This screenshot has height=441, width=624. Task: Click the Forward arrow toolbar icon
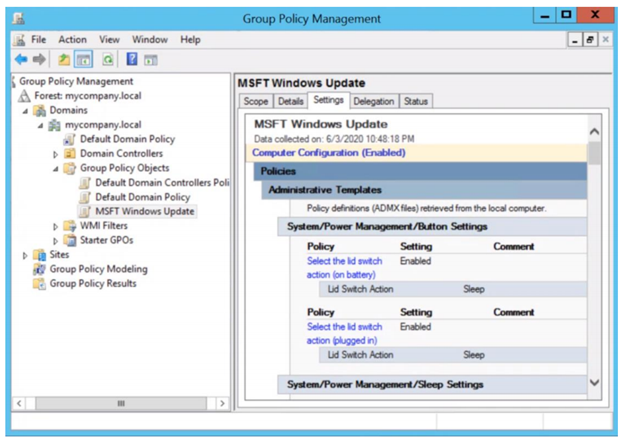[39, 60]
